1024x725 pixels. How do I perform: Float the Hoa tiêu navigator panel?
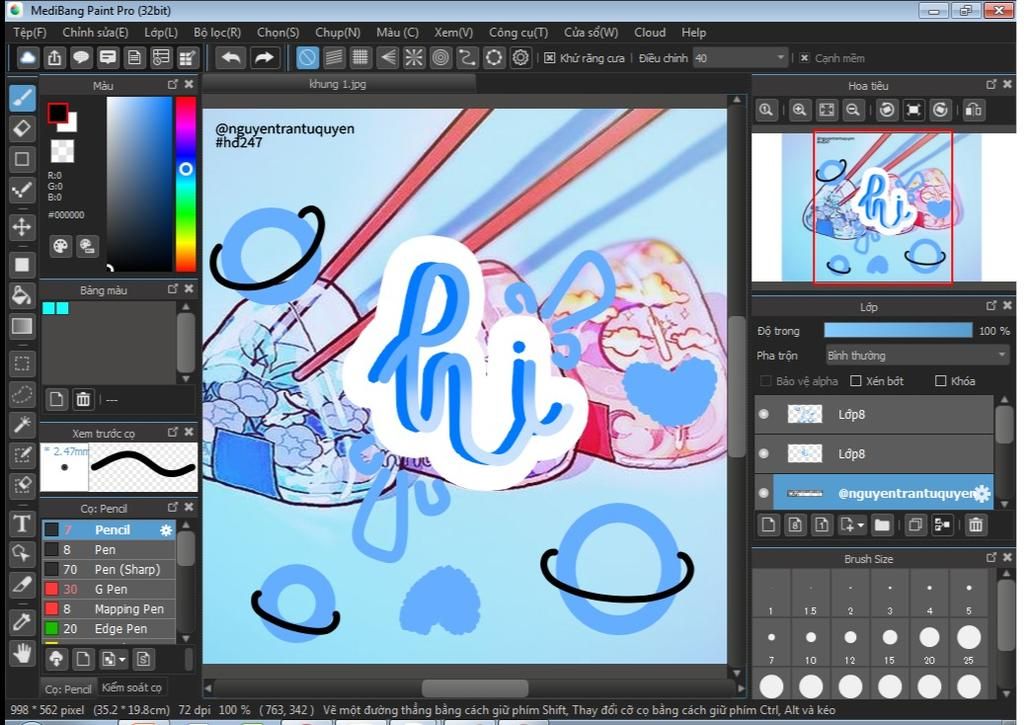coord(991,84)
